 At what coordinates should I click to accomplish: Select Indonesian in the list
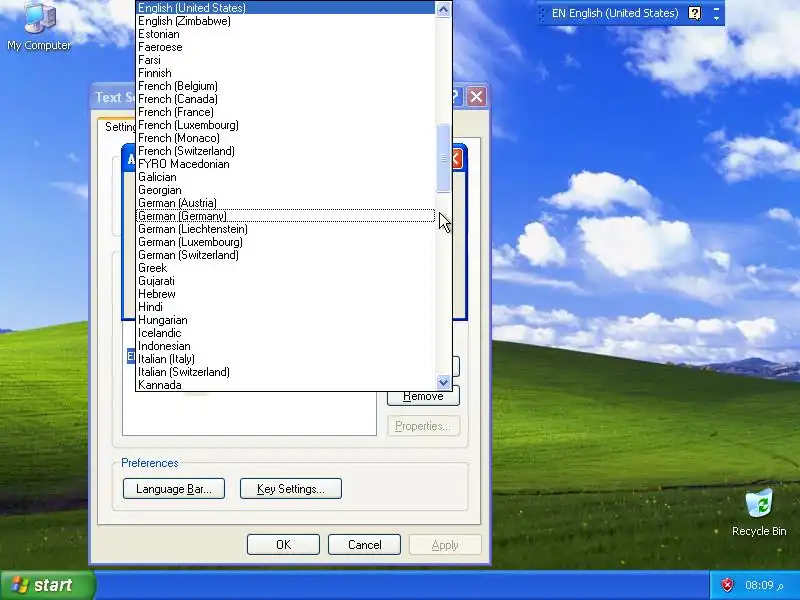click(x=286, y=346)
